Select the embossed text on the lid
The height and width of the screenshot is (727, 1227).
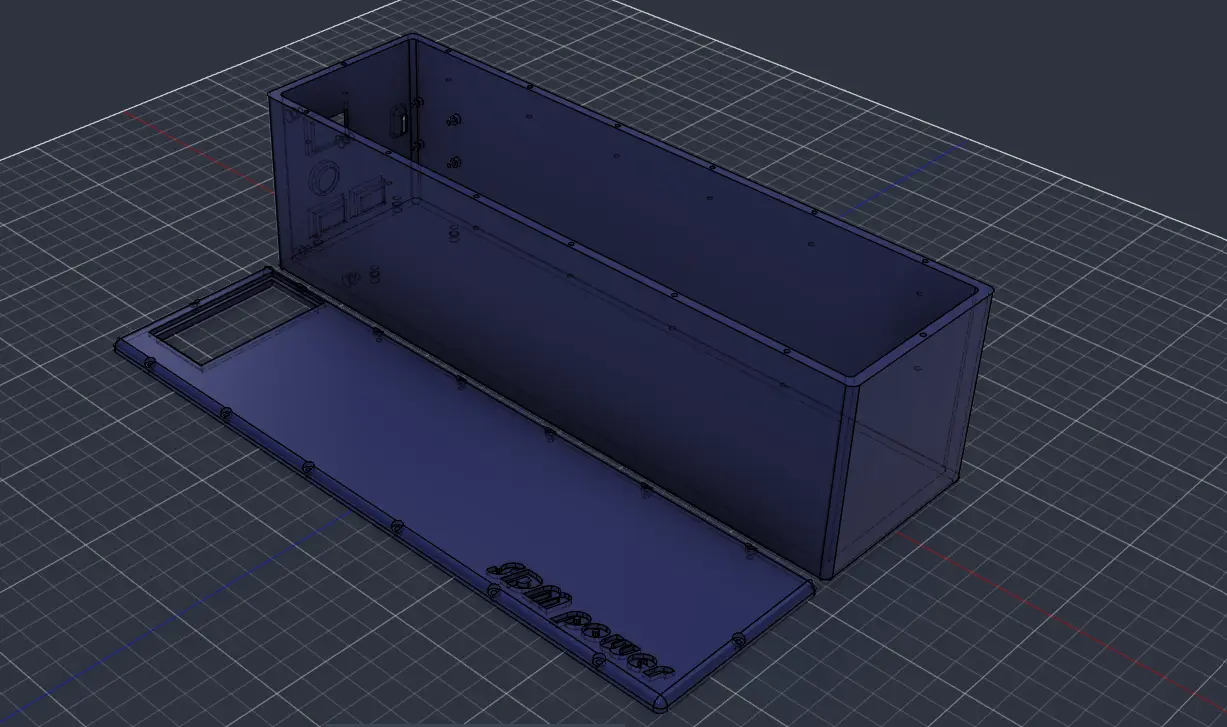coord(580,619)
